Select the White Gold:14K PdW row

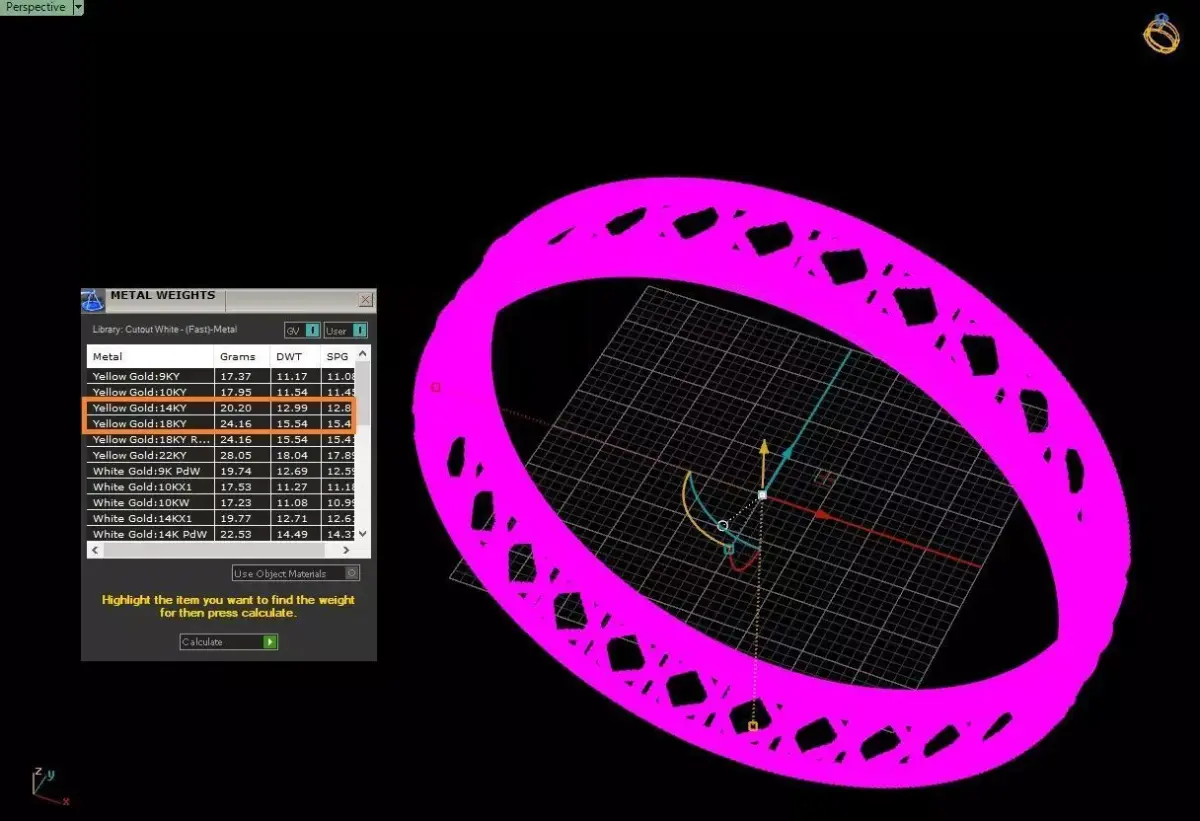(221, 534)
